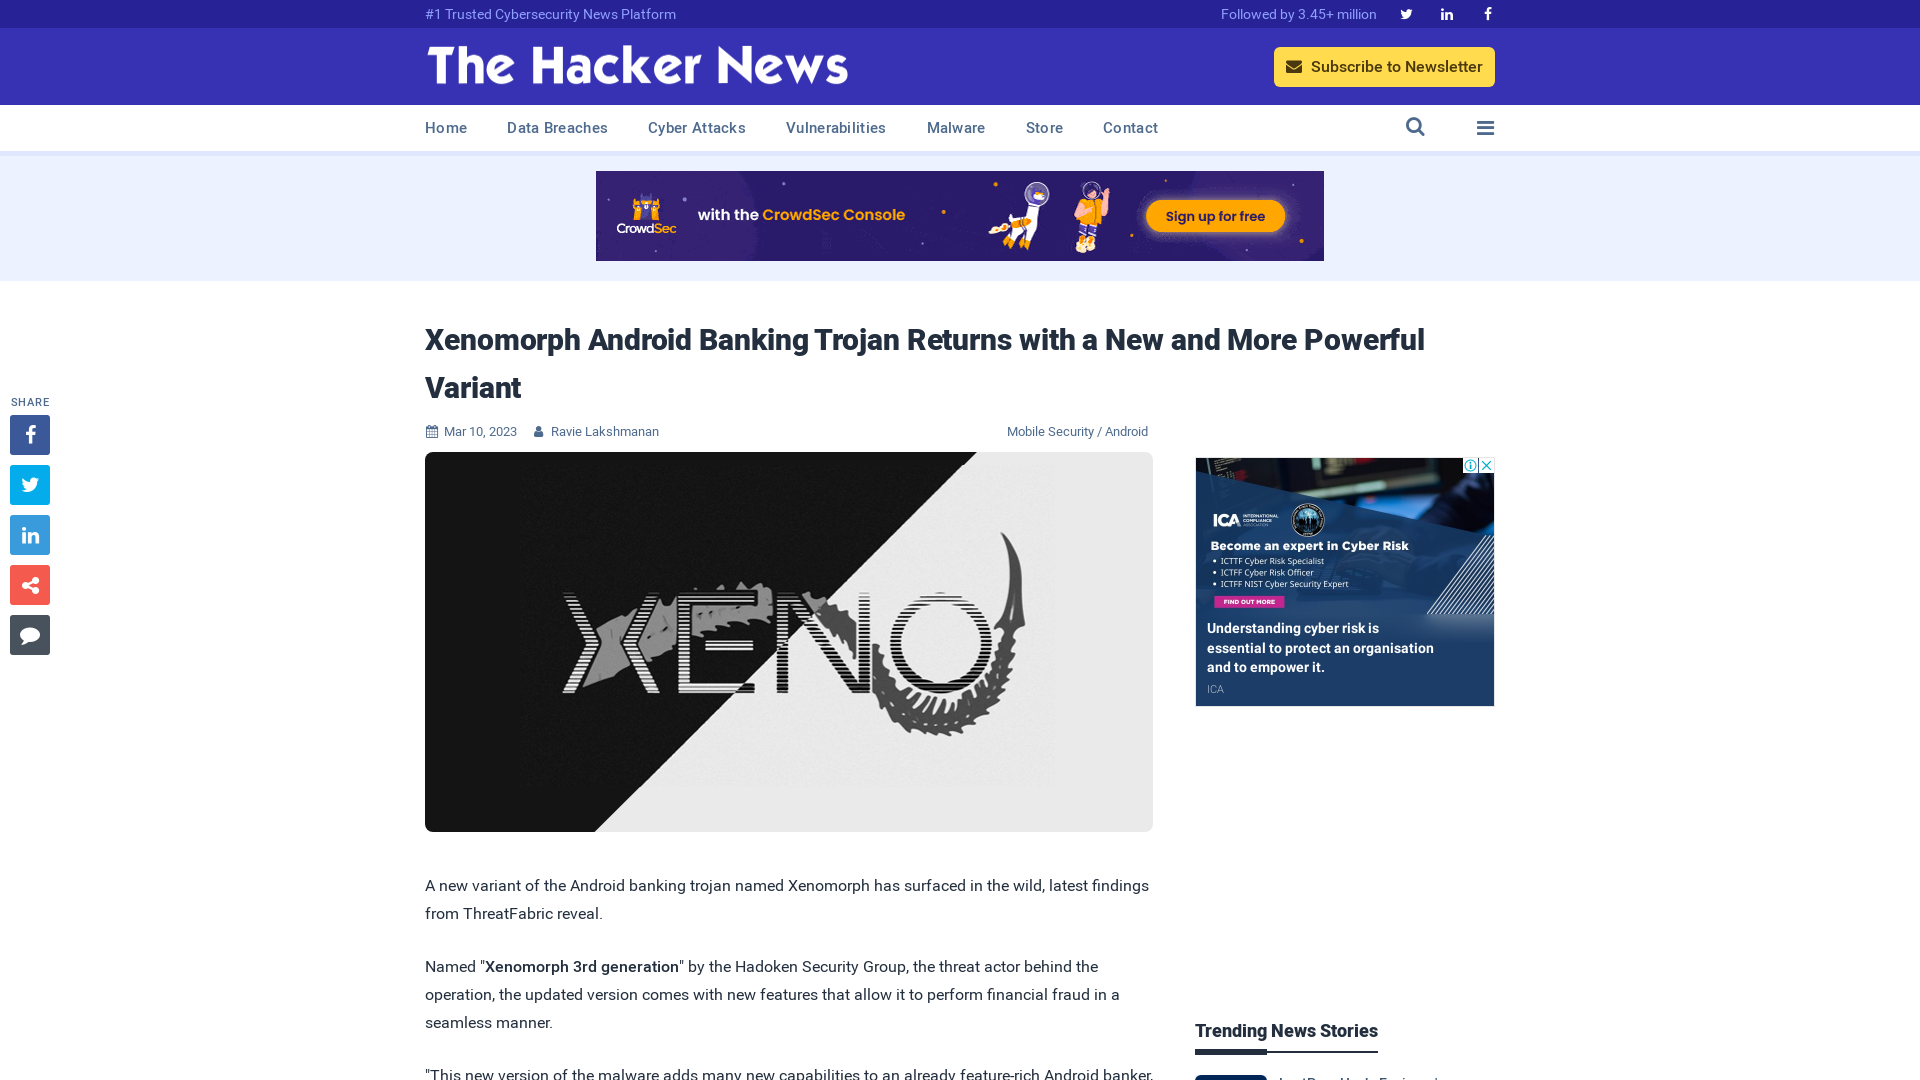
Task: Click the LinkedIn share icon
Action: point(29,534)
